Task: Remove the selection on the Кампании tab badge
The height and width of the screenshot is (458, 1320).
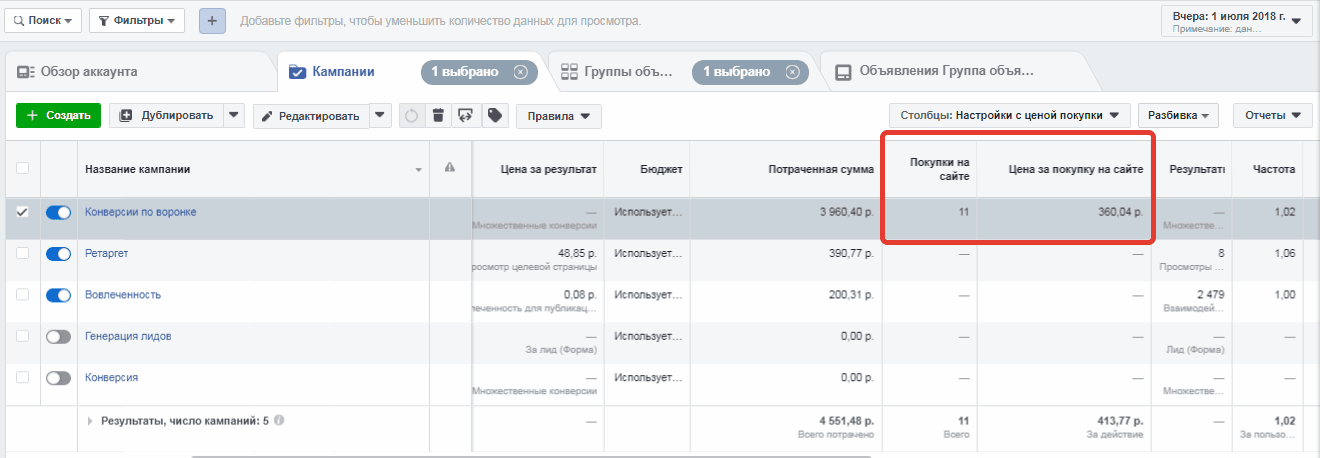Action: click(520, 72)
